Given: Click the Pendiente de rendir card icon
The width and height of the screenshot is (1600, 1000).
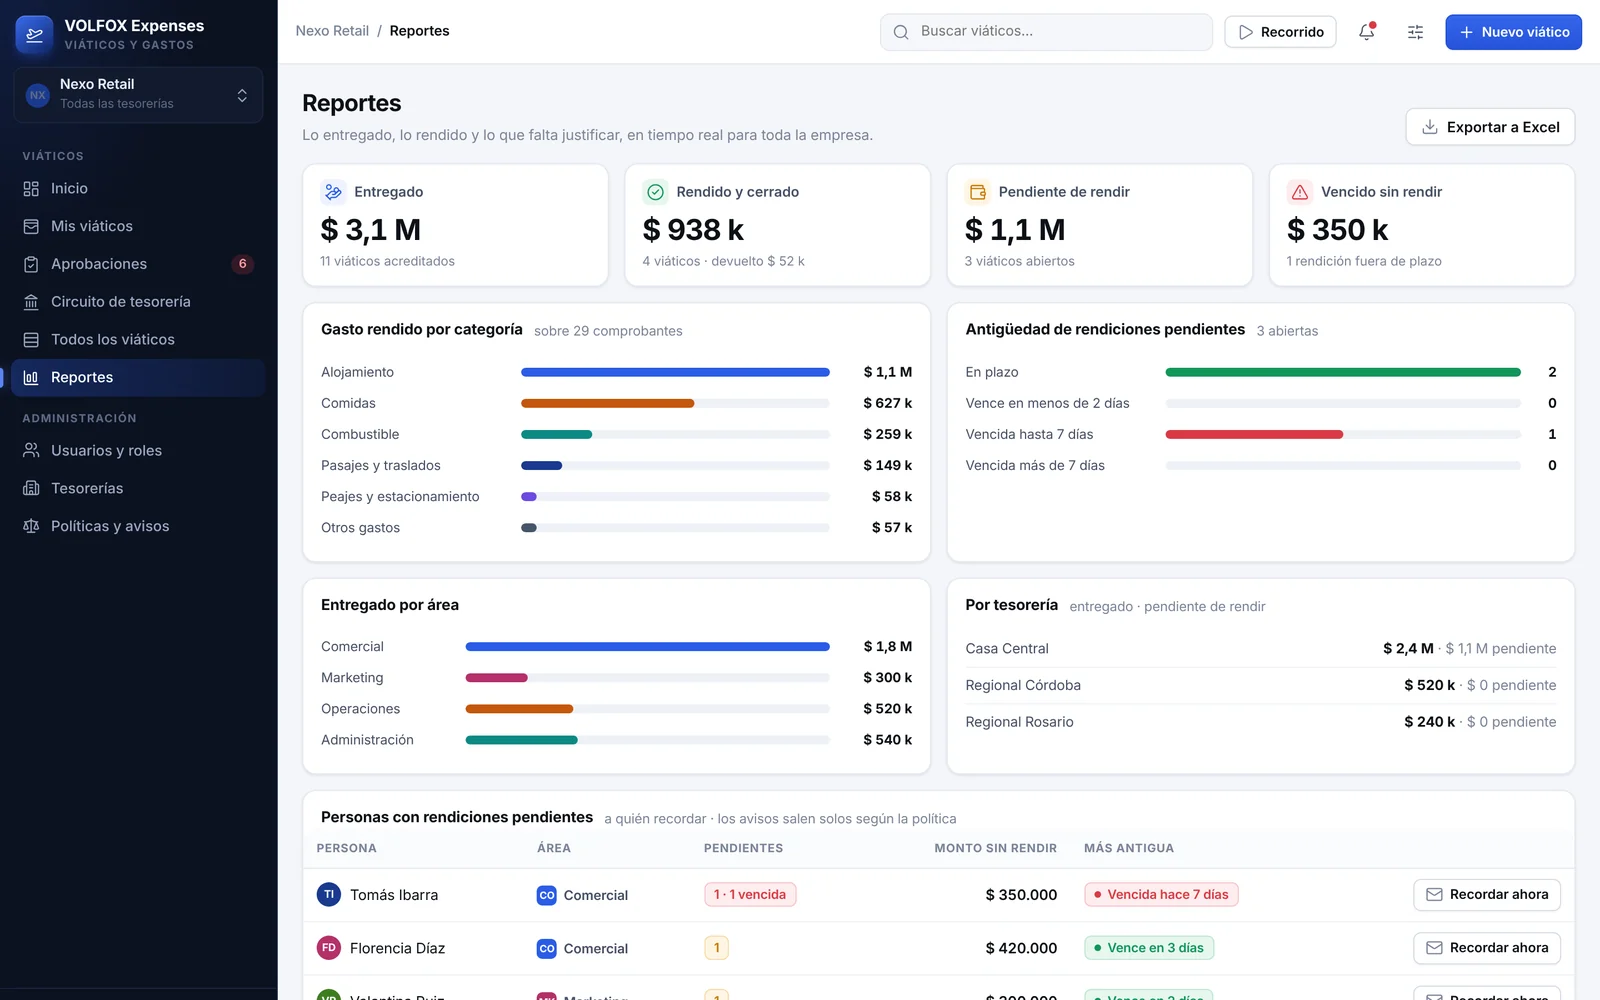Looking at the screenshot, I should [978, 192].
